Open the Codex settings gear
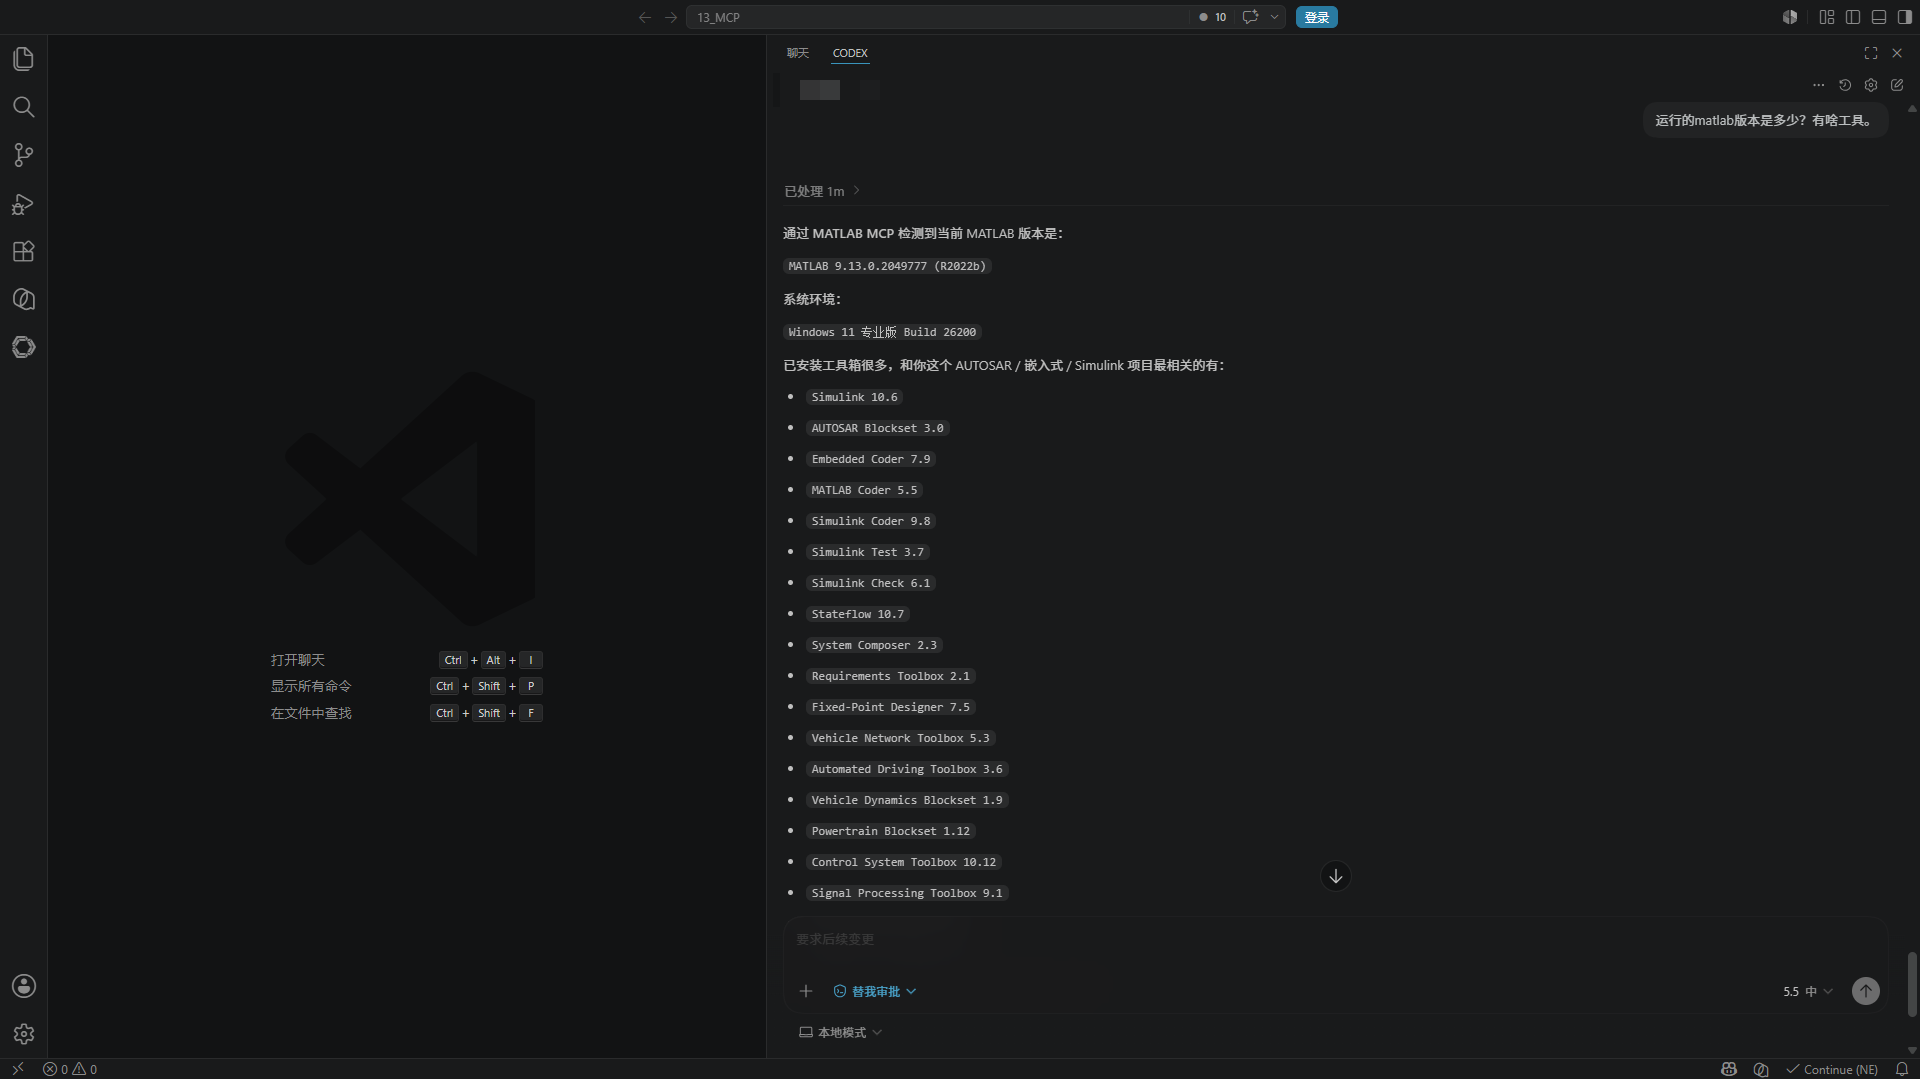This screenshot has width=1920, height=1079. (x=1871, y=85)
